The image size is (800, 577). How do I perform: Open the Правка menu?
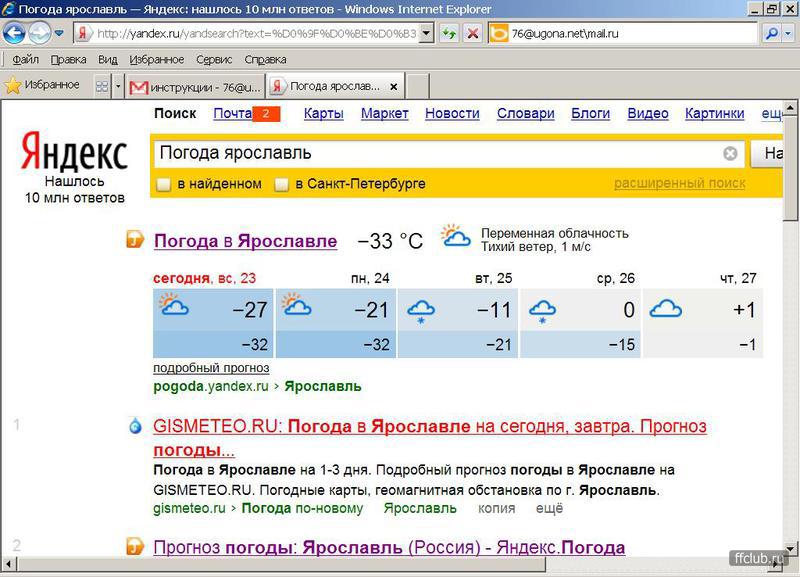point(68,60)
